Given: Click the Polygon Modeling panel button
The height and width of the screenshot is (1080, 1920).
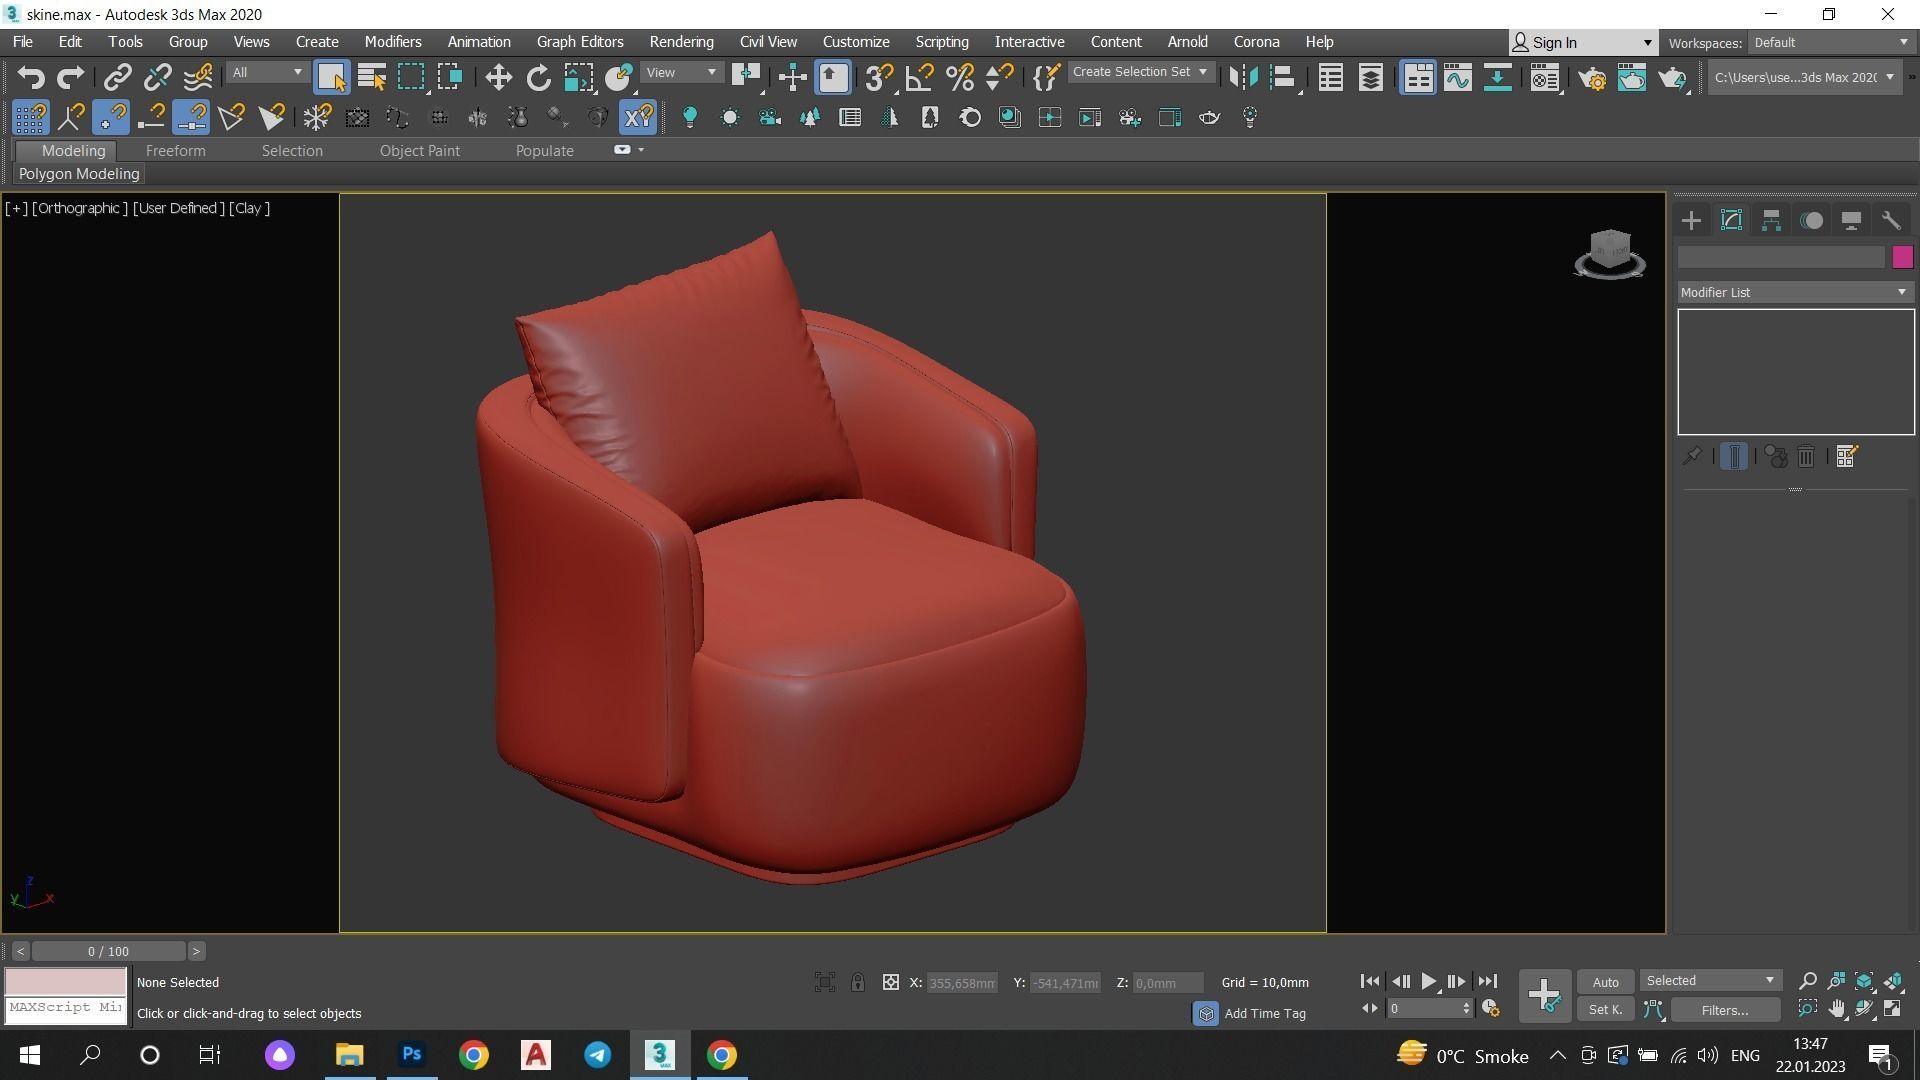Looking at the screenshot, I should (79, 174).
